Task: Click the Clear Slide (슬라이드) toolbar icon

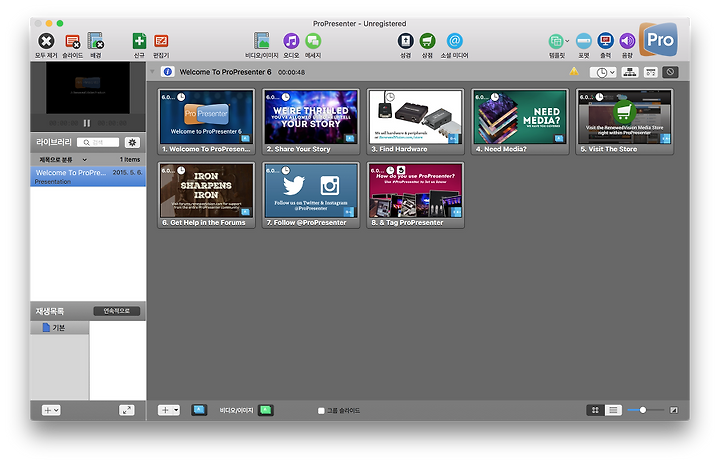Action: click(x=73, y=41)
